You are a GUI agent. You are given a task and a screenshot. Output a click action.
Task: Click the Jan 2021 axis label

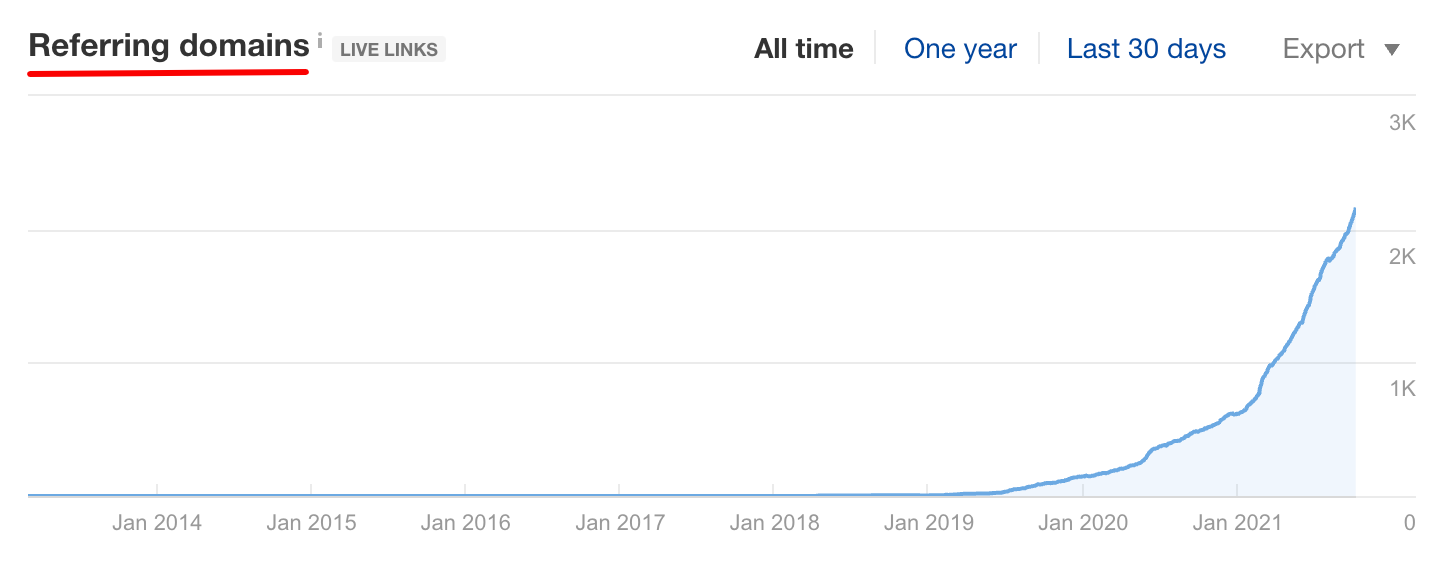1237,522
